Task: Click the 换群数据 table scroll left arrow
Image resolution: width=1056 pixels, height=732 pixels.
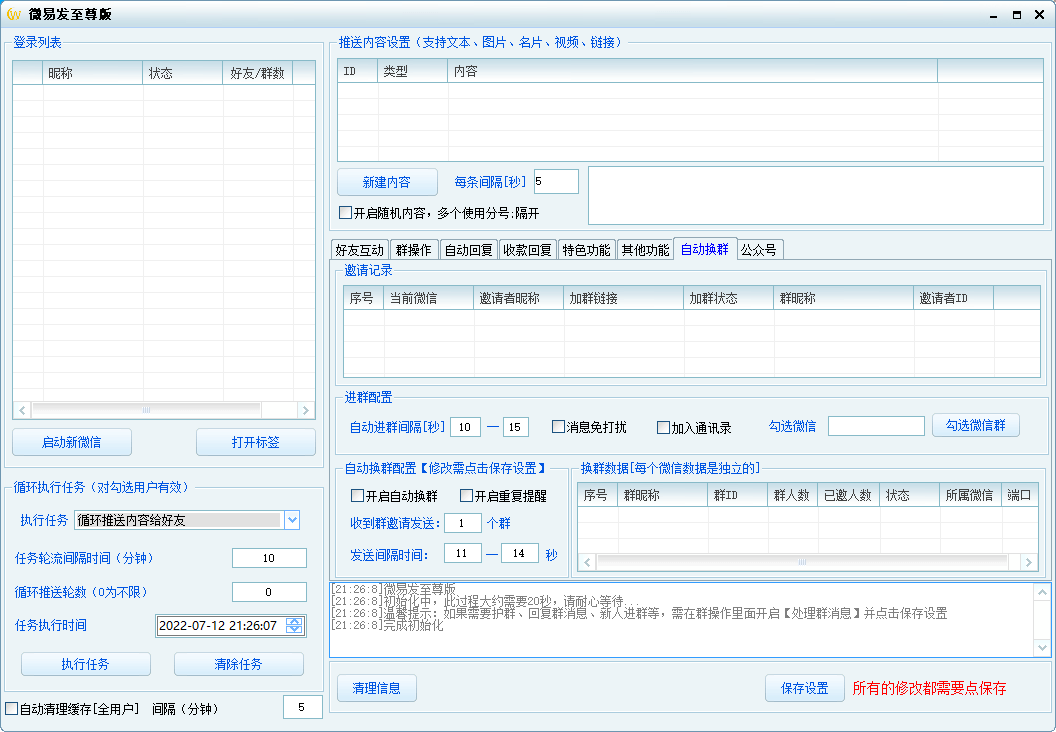Action: [587, 562]
